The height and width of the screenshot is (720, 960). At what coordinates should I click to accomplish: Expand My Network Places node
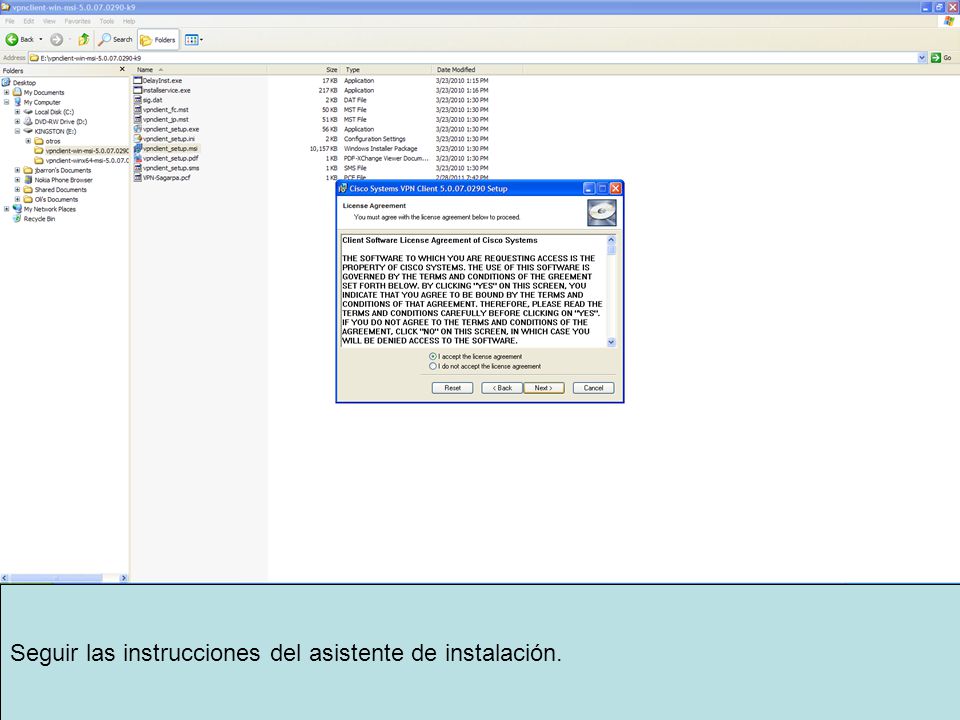tap(7, 209)
